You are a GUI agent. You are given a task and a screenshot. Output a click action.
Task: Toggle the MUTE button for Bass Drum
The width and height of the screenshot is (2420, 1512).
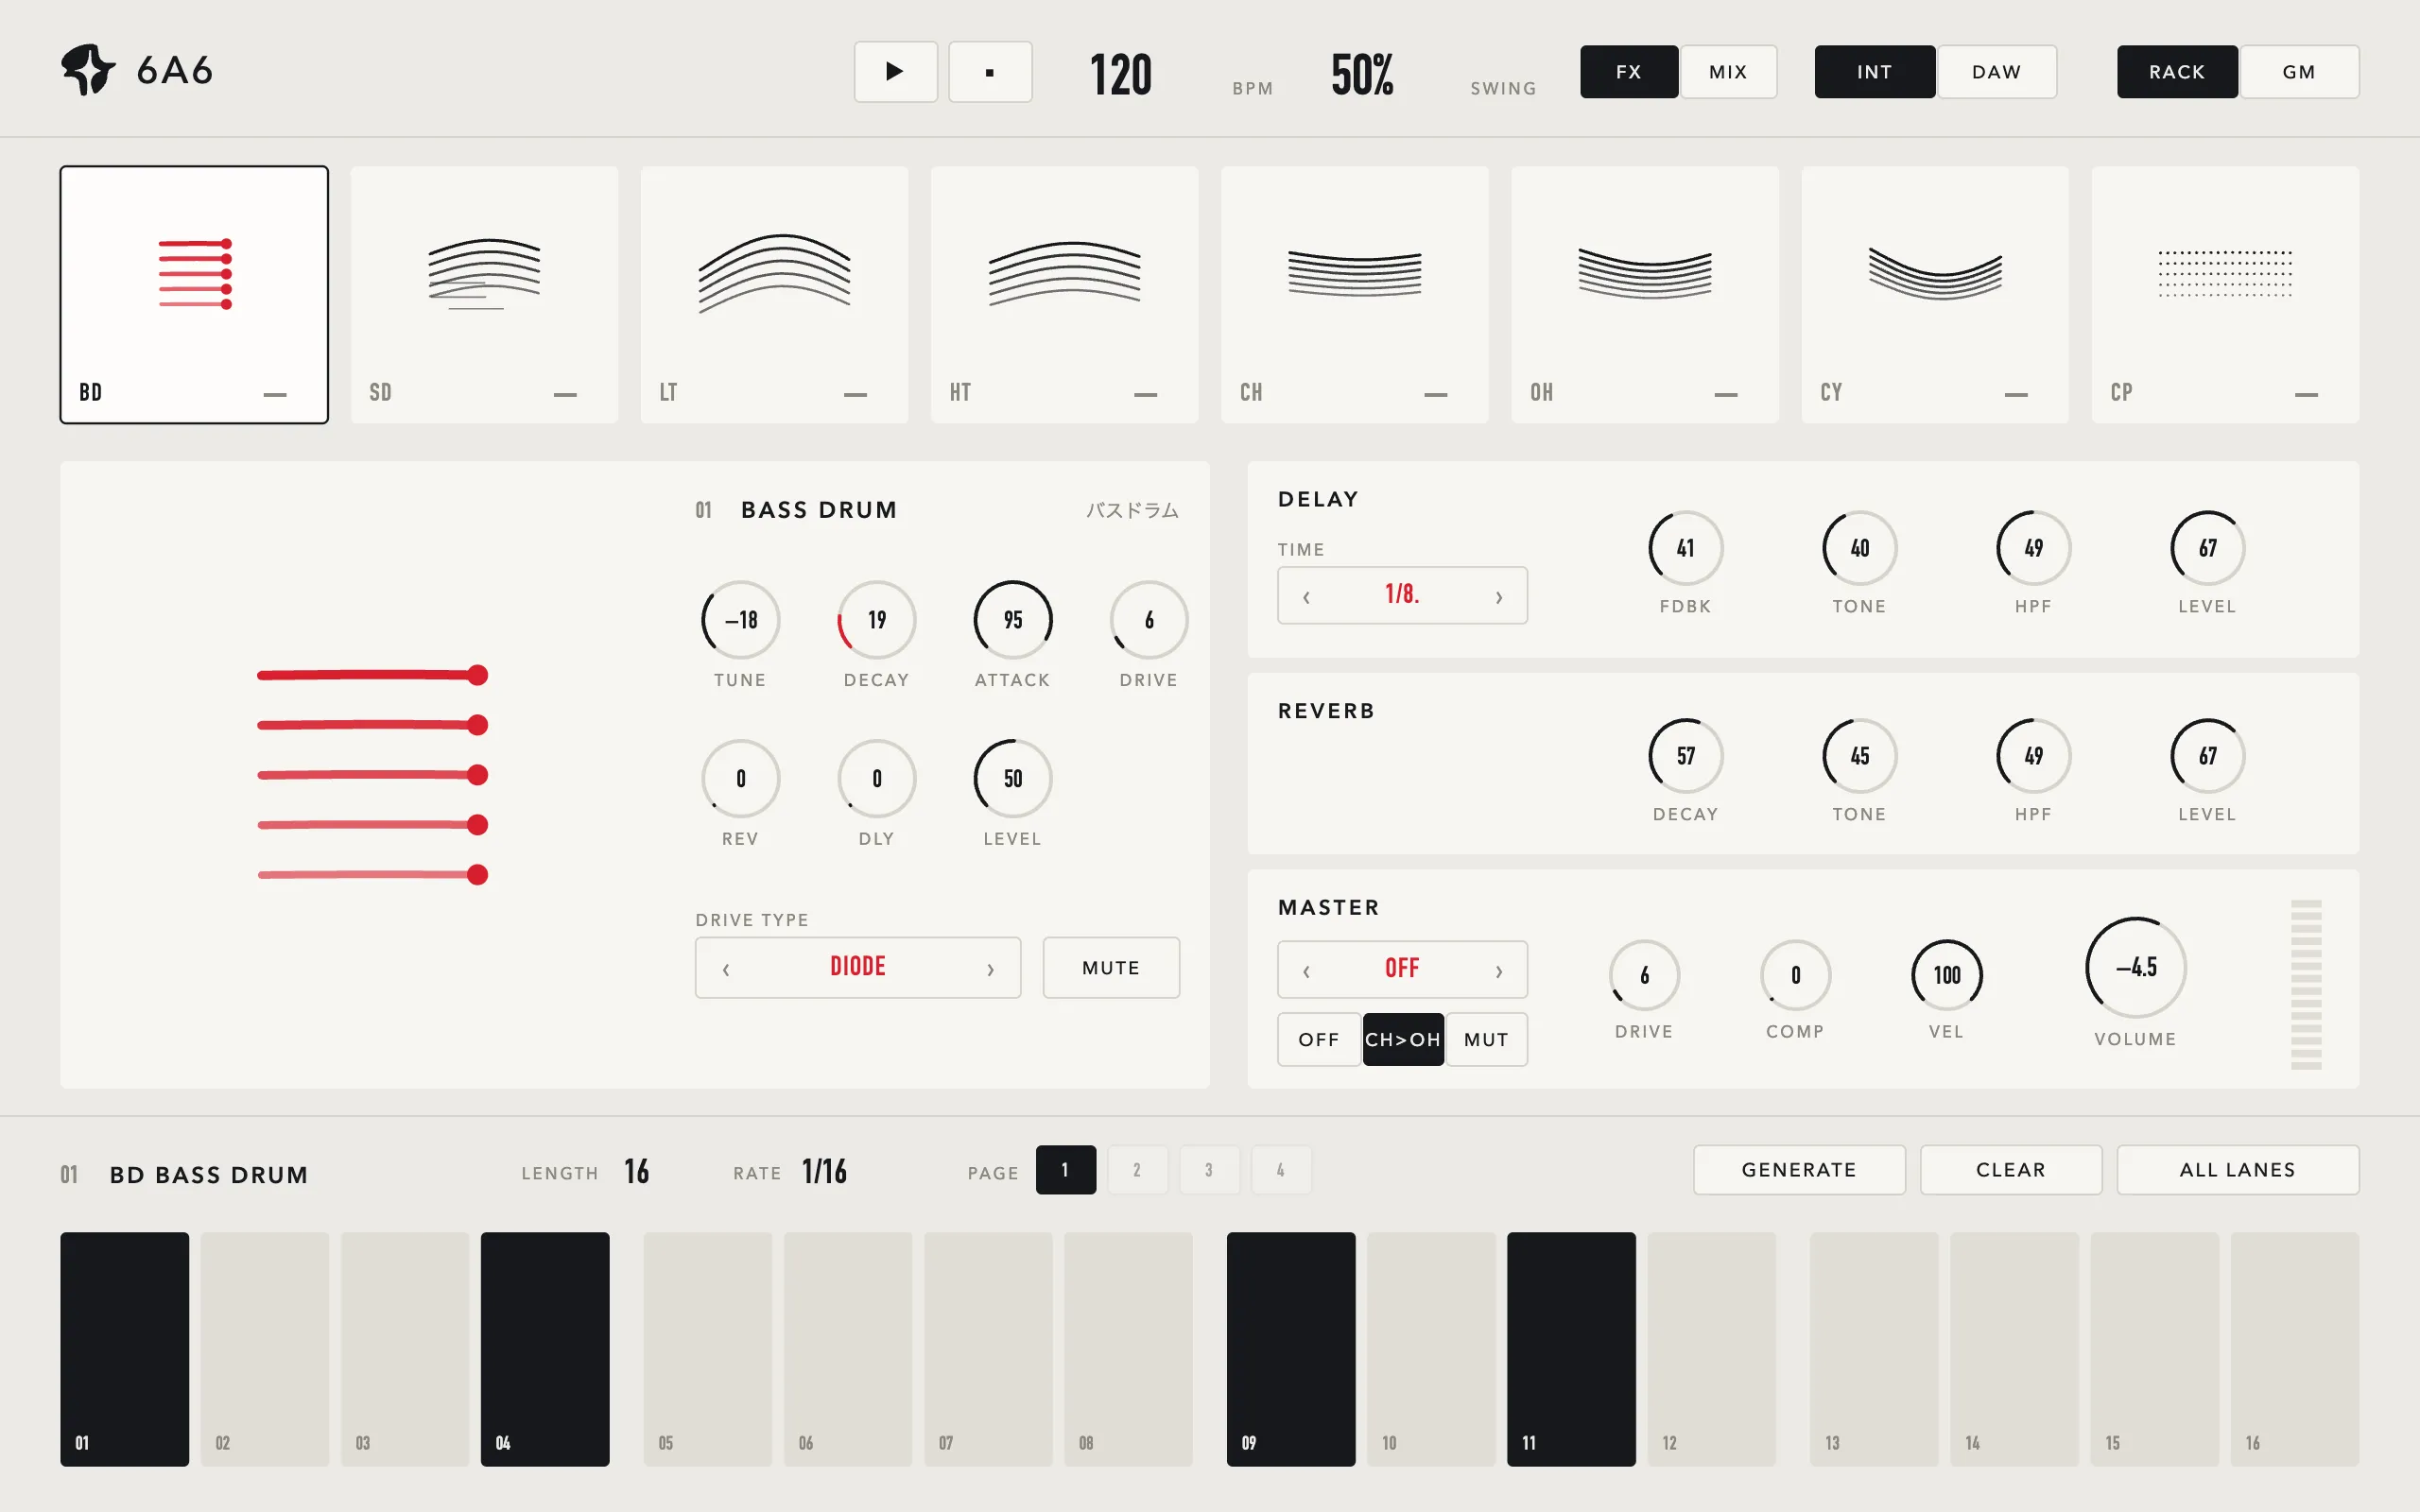[1111, 968]
